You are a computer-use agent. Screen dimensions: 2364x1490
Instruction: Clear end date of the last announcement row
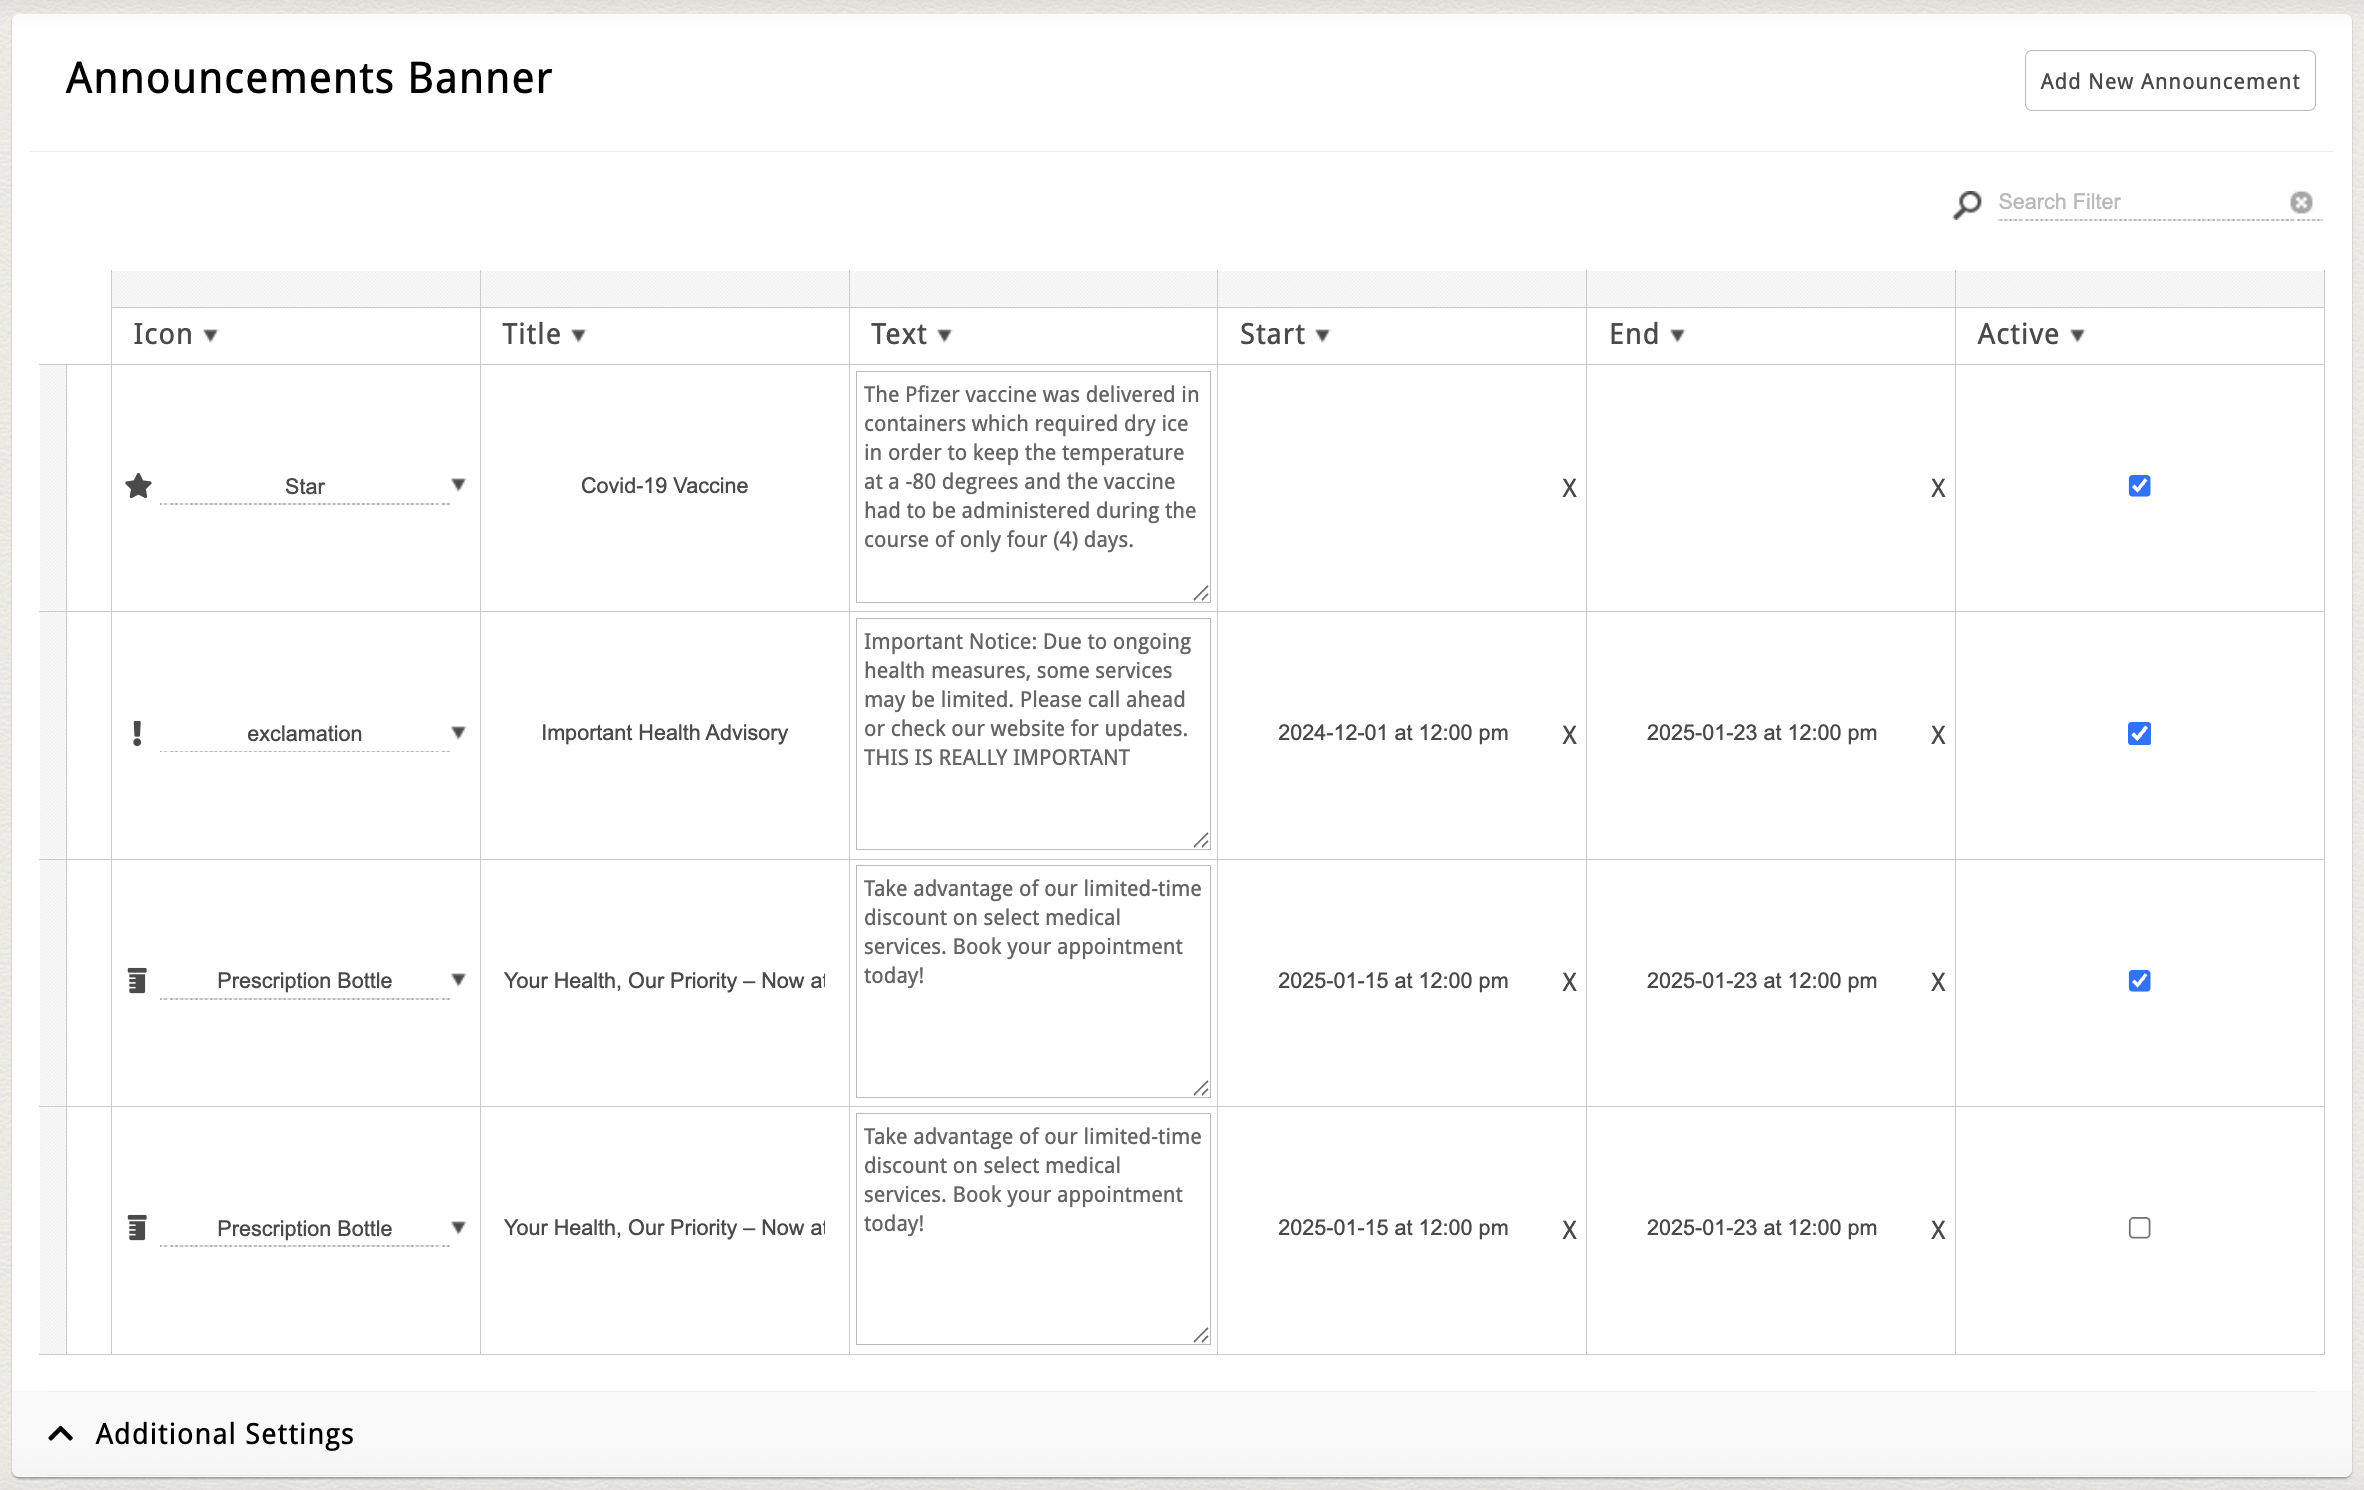pyautogui.click(x=1937, y=1230)
